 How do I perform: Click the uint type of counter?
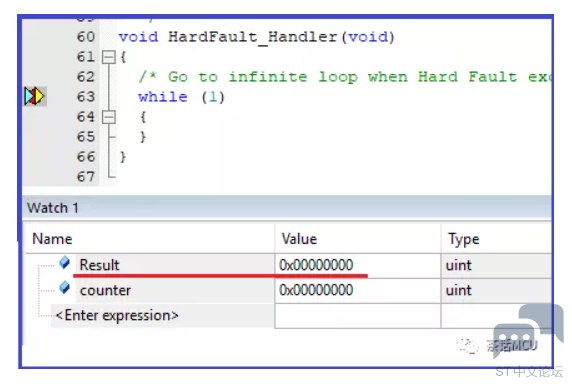(x=459, y=291)
